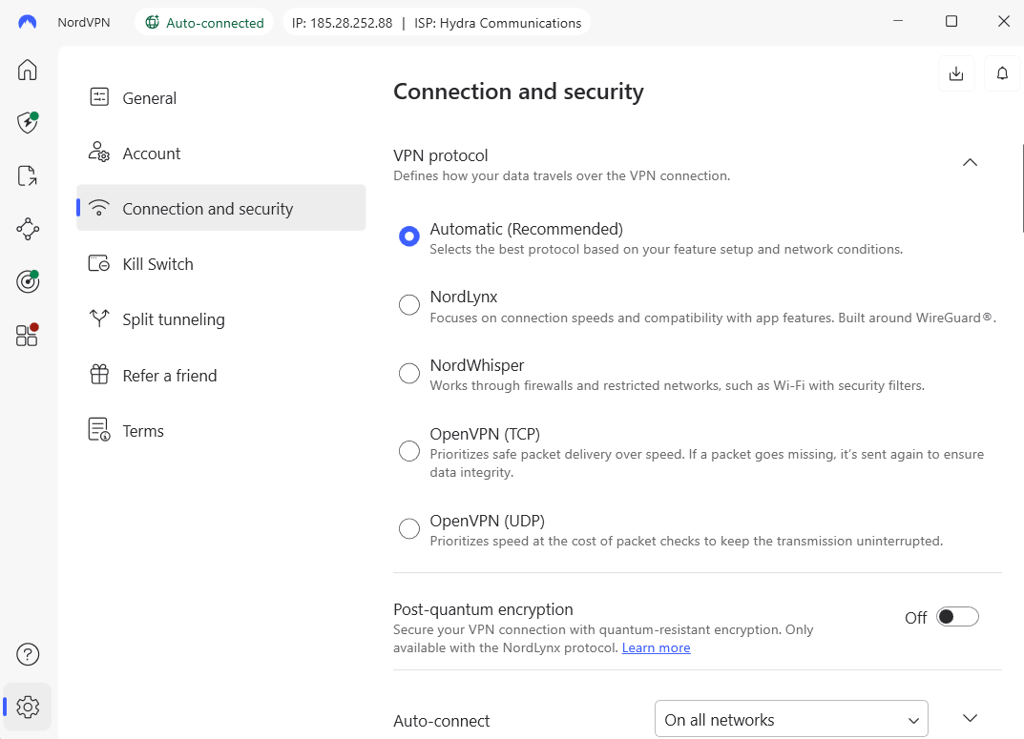Open the Kill Switch tab
The height and width of the screenshot is (739, 1024).
[x=221, y=264]
